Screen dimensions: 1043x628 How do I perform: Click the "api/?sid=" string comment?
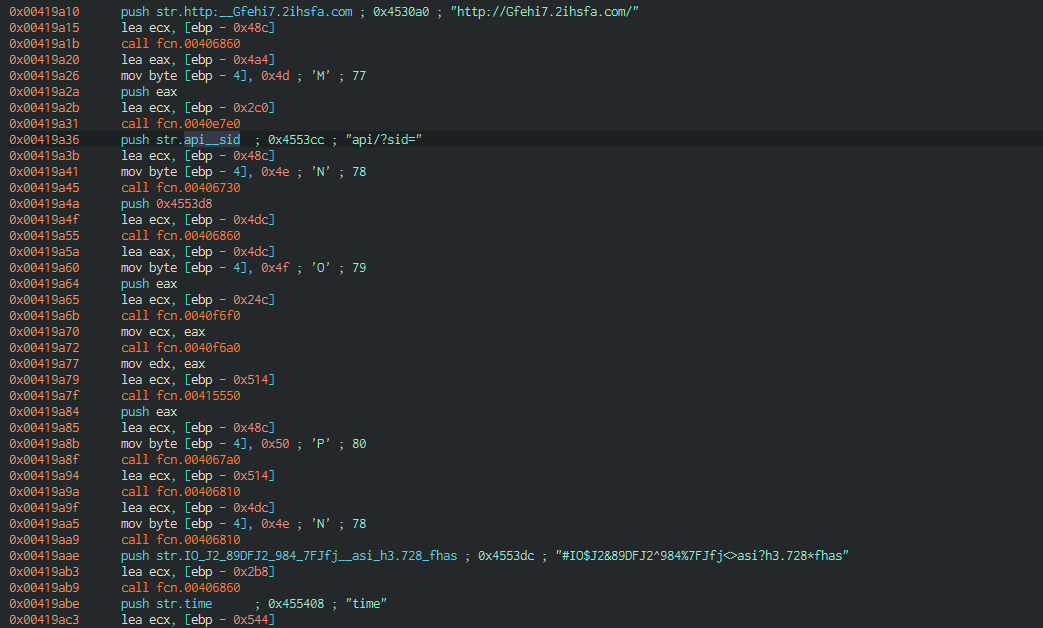(x=384, y=139)
